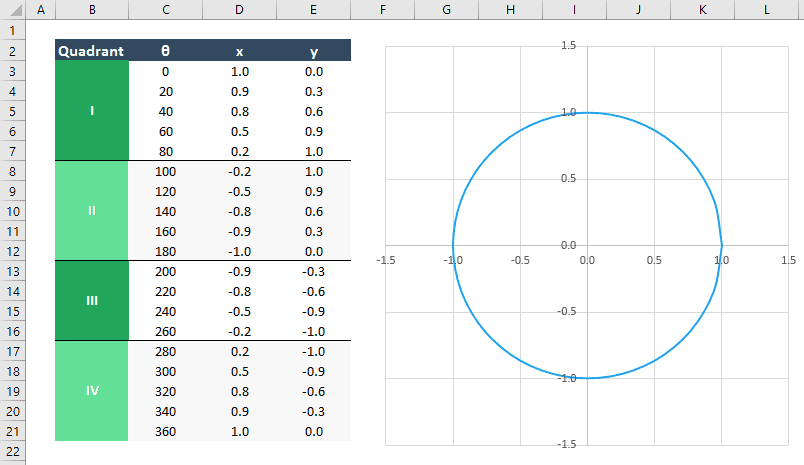Viewport: 804px width, 465px height.
Task: Select the merged Quadrant I cell
Action: (92, 111)
